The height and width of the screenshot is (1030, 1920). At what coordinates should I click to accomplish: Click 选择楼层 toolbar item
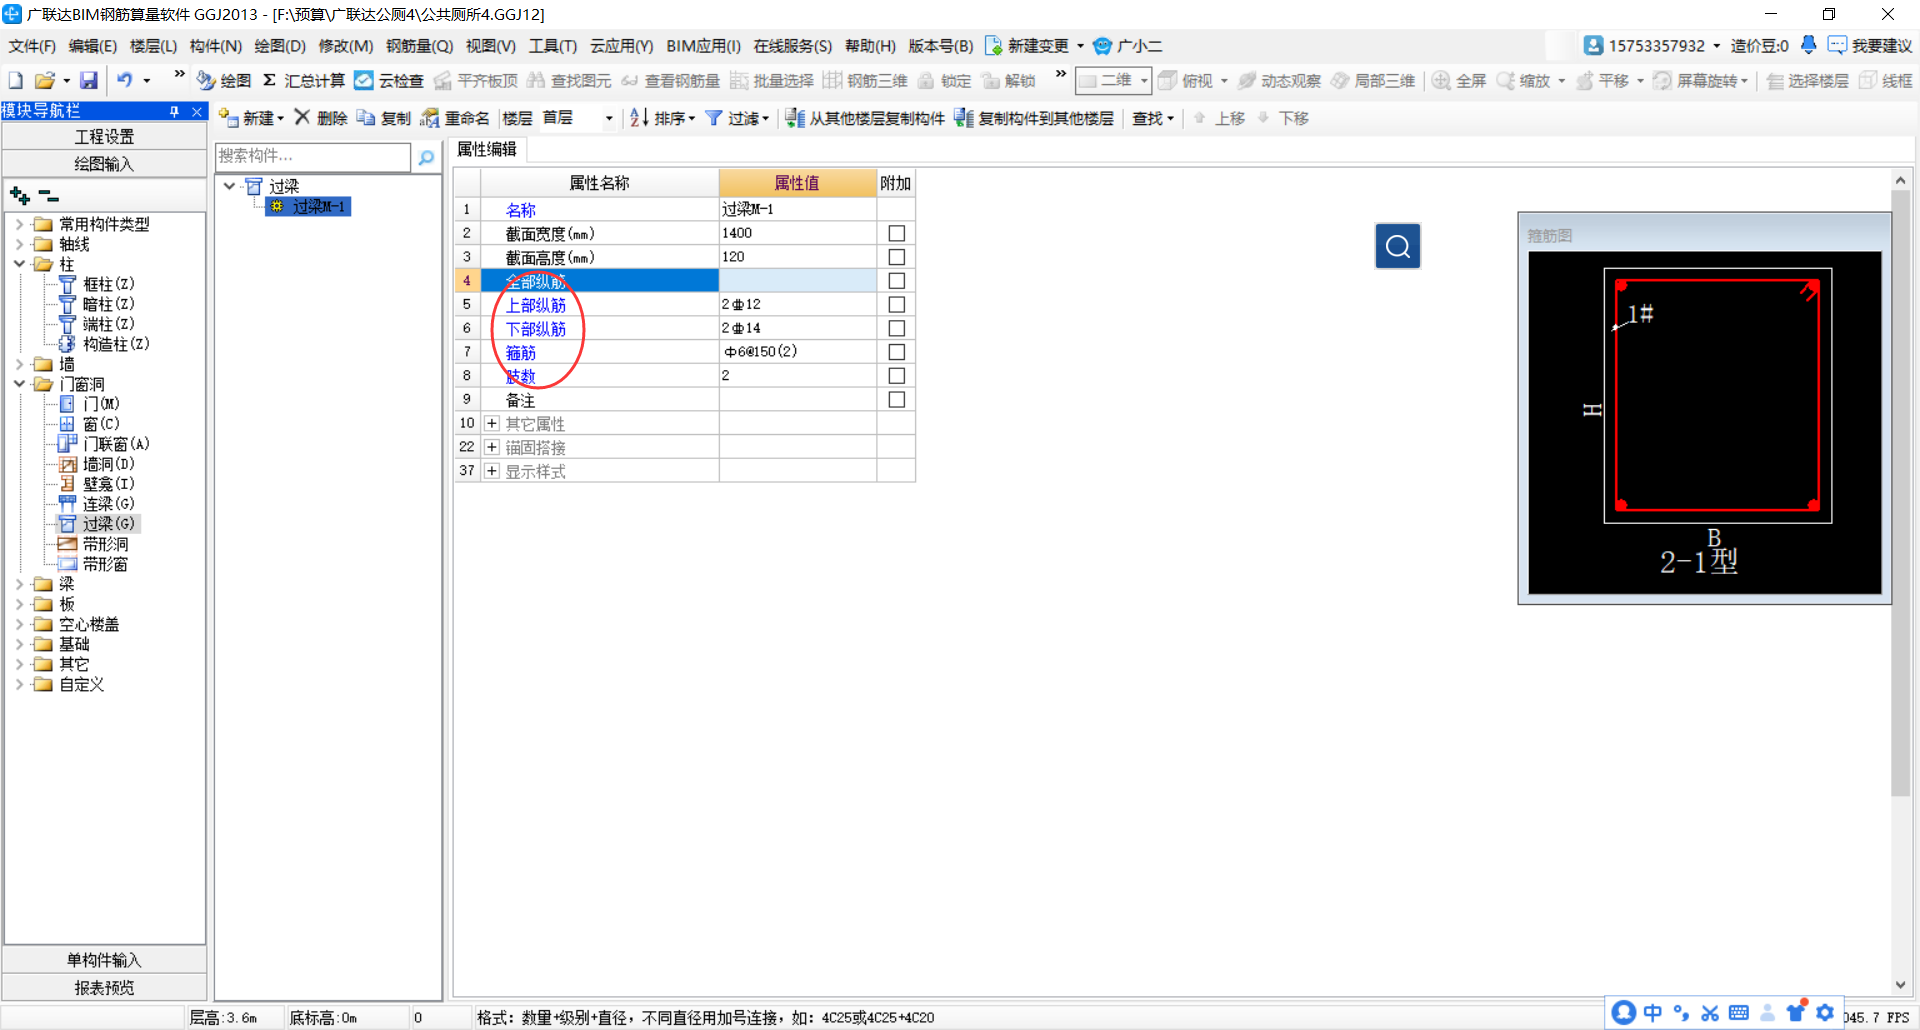click(x=1807, y=81)
